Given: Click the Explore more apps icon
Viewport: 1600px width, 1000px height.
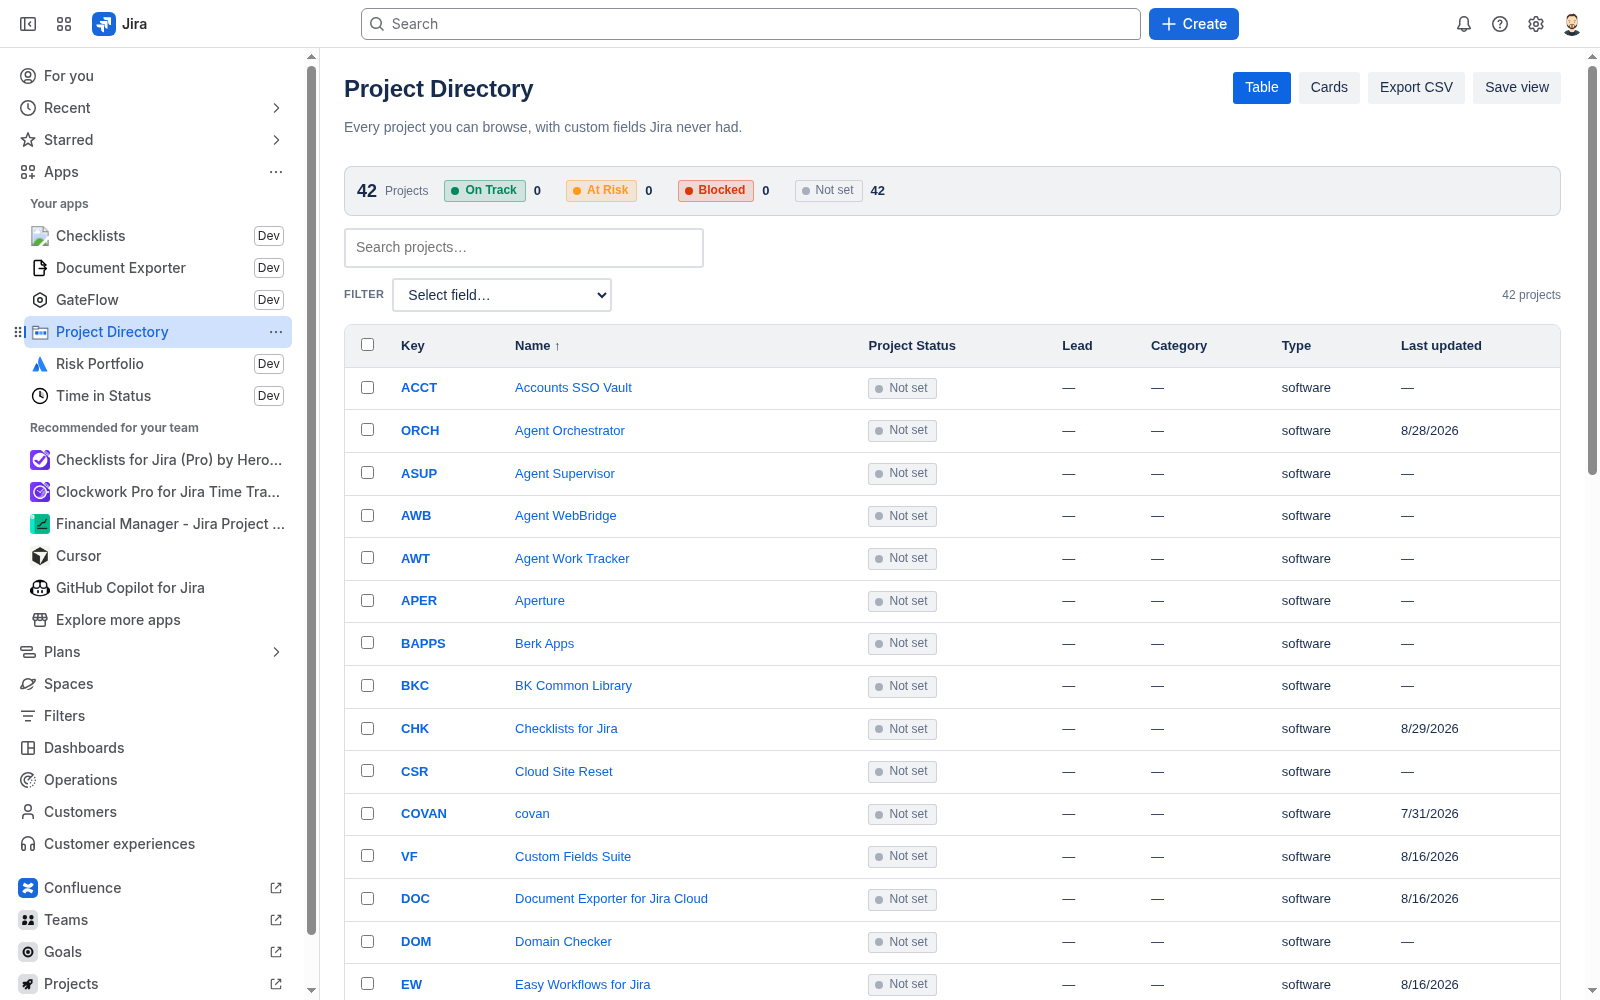Looking at the screenshot, I should click(40, 620).
